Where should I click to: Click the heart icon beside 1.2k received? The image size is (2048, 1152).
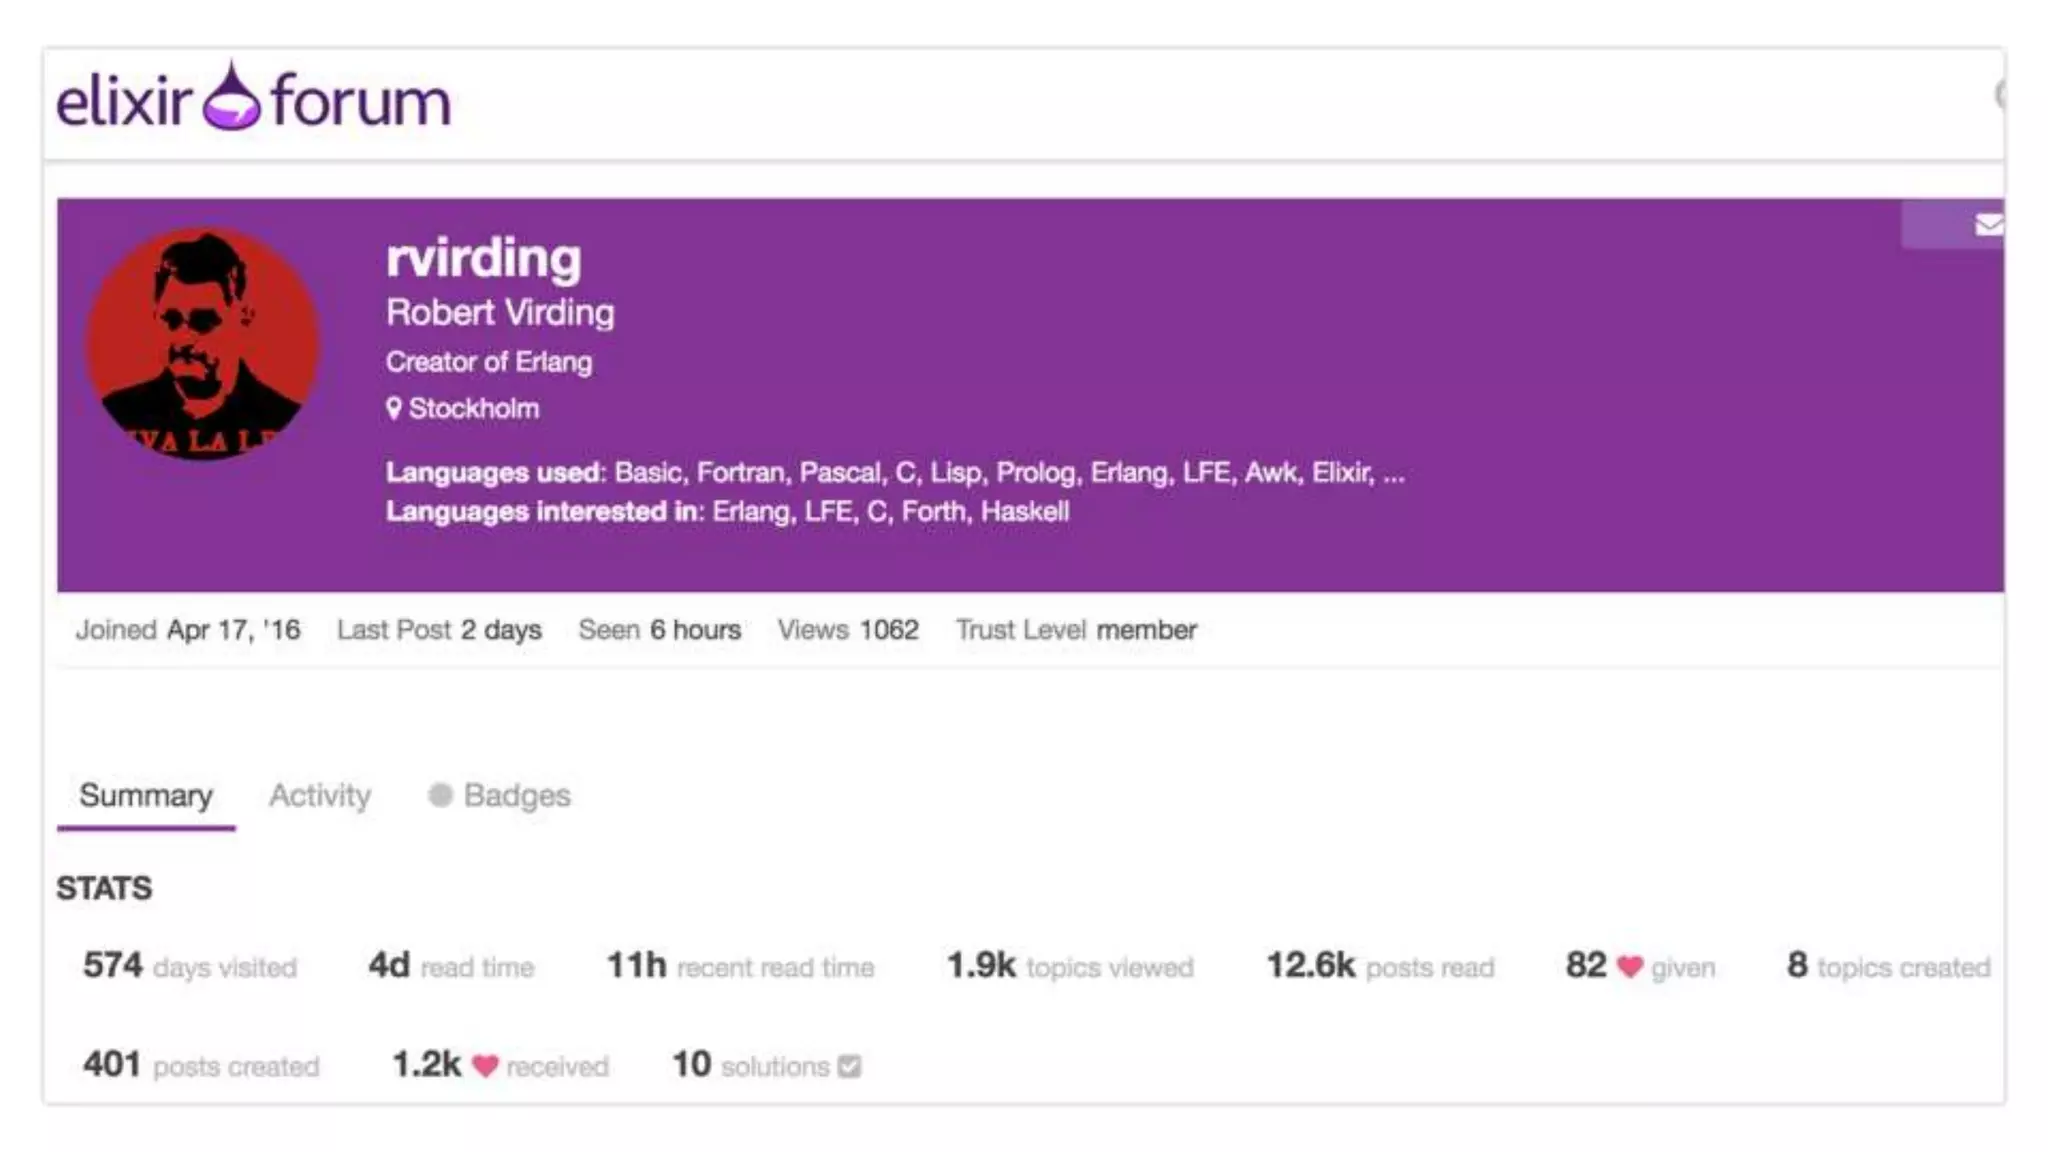coord(485,1066)
